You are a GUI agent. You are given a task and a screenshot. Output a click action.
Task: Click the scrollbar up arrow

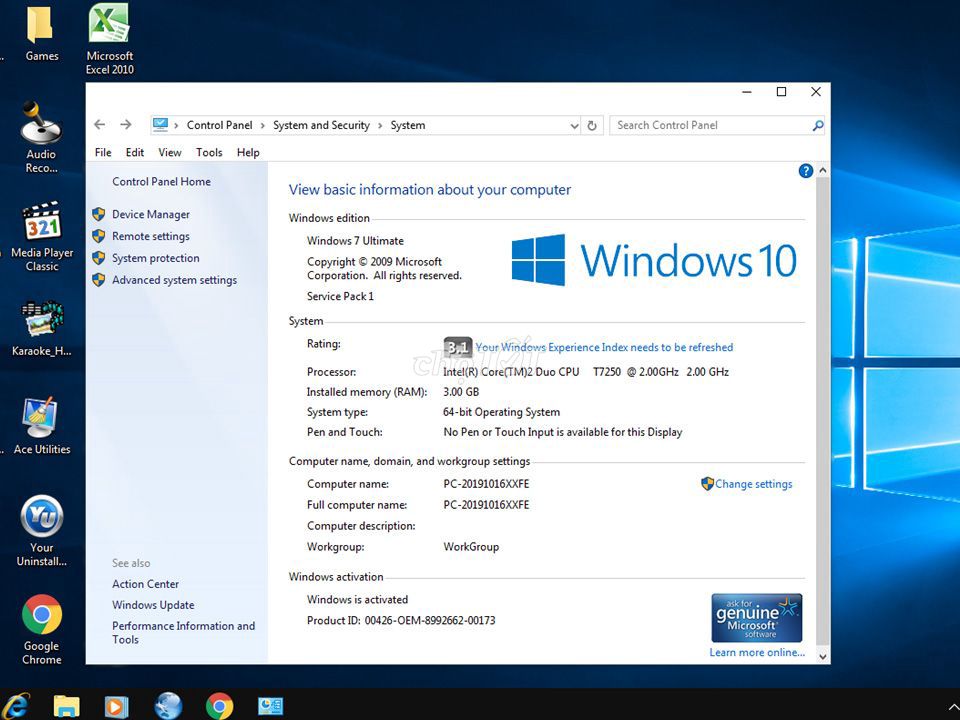[823, 170]
